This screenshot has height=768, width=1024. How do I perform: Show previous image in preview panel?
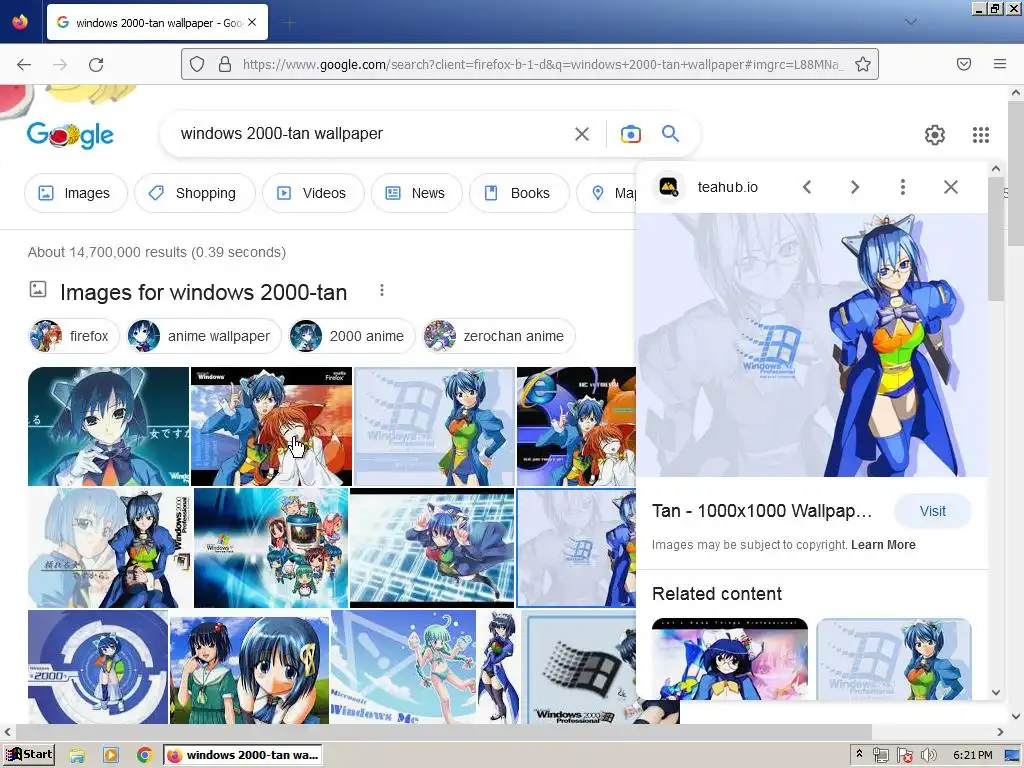click(807, 187)
